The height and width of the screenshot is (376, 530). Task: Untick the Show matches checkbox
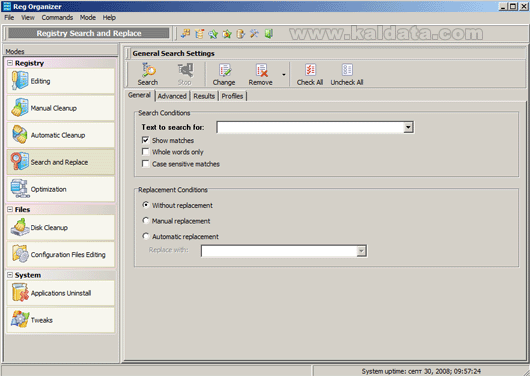pos(146,140)
